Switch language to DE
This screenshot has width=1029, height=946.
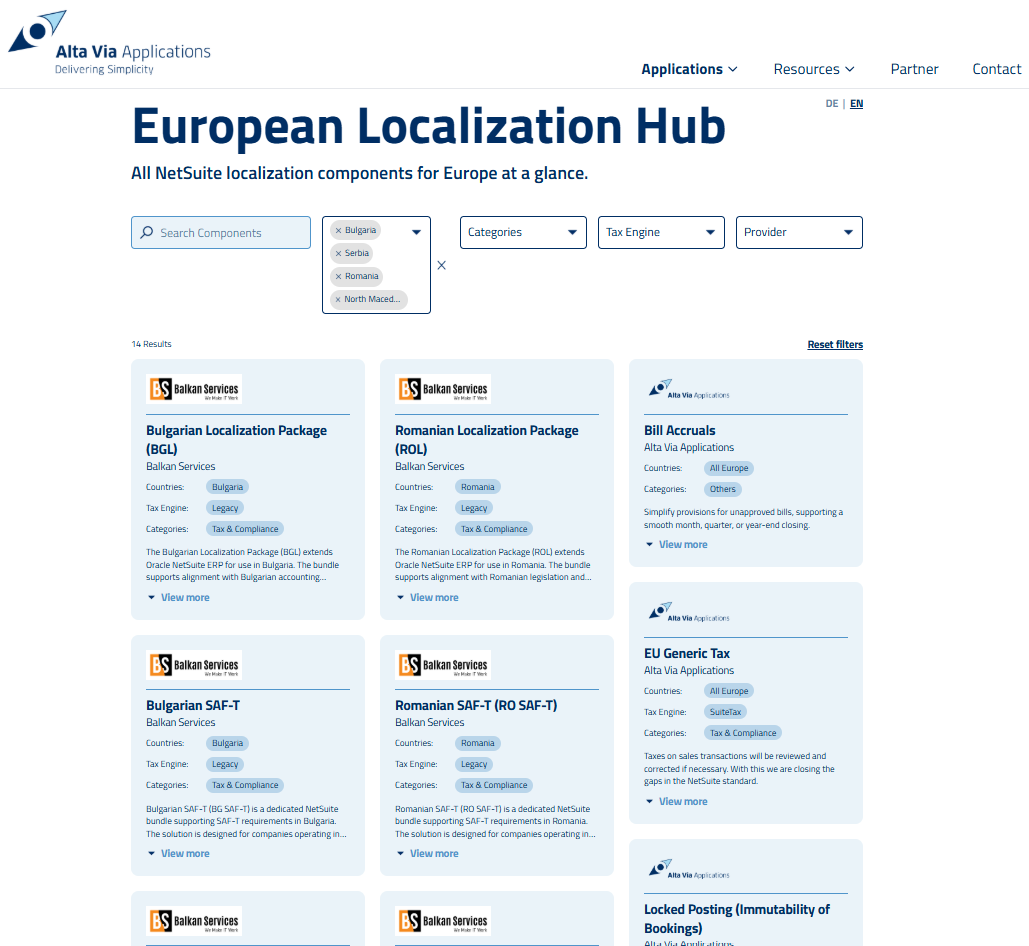click(831, 104)
